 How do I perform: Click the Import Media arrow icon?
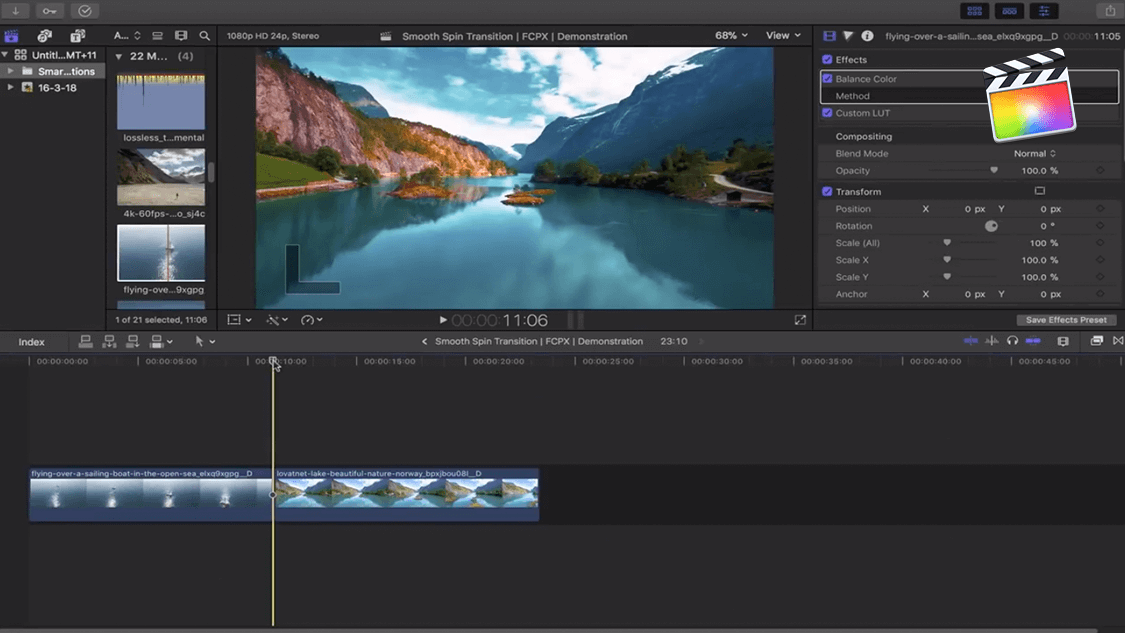(16, 11)
